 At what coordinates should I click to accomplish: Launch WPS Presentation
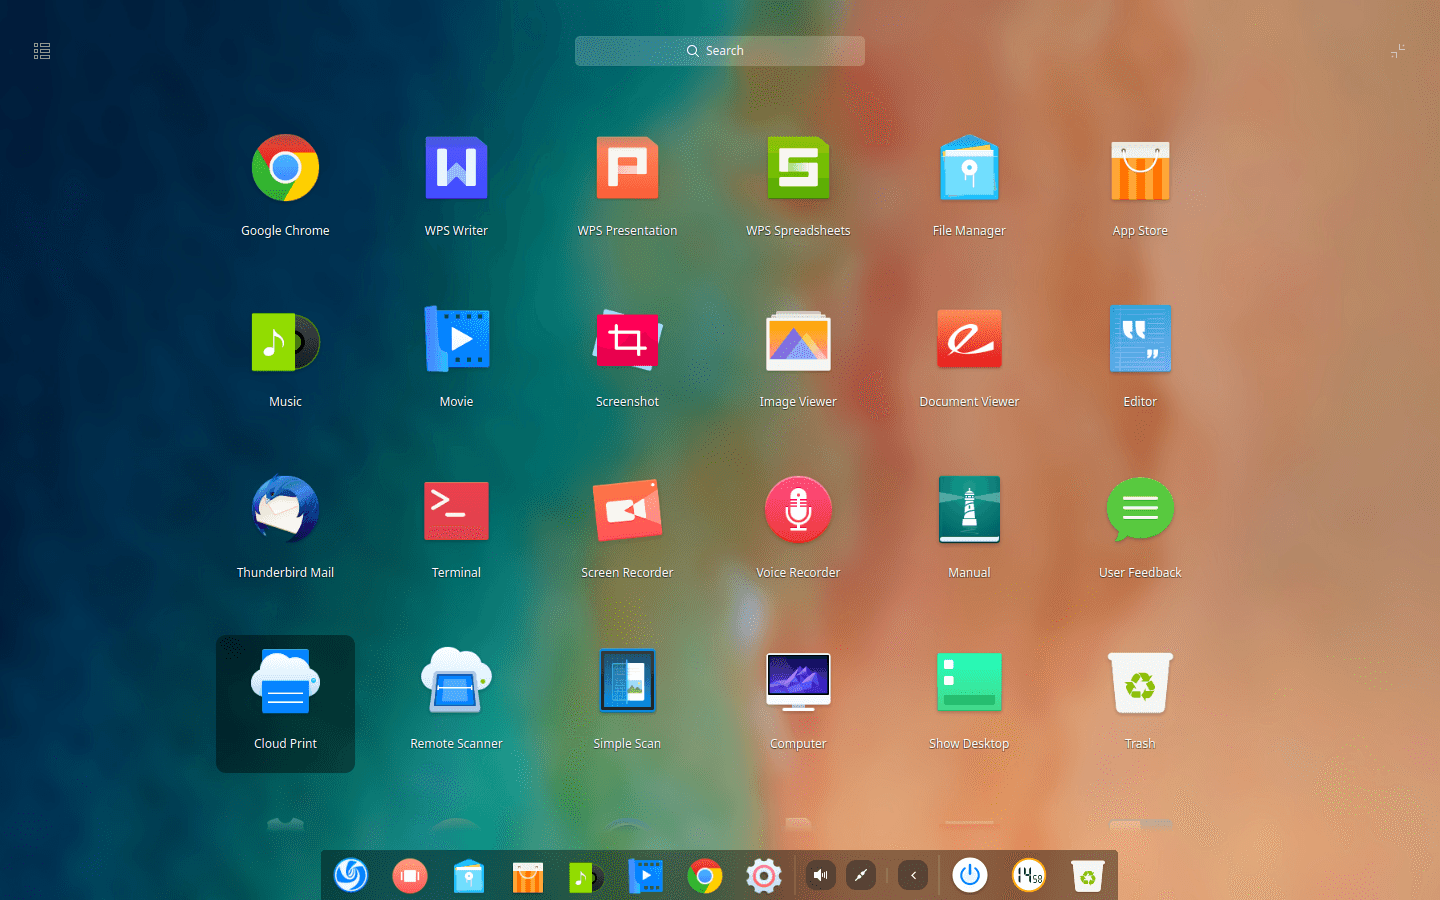(627, 168)
